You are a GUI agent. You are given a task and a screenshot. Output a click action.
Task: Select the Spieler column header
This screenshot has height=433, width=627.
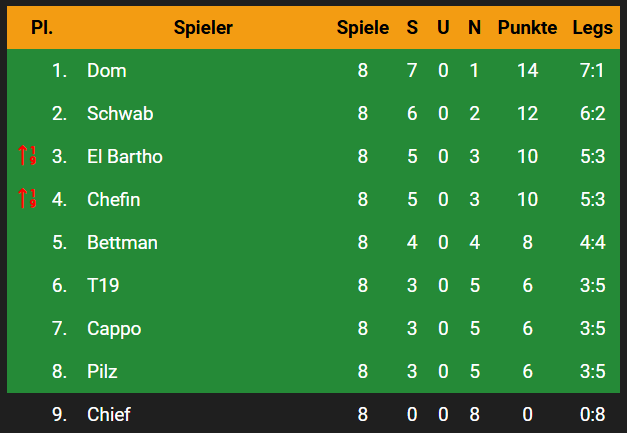pyautogui.click(x=203, y=28)
